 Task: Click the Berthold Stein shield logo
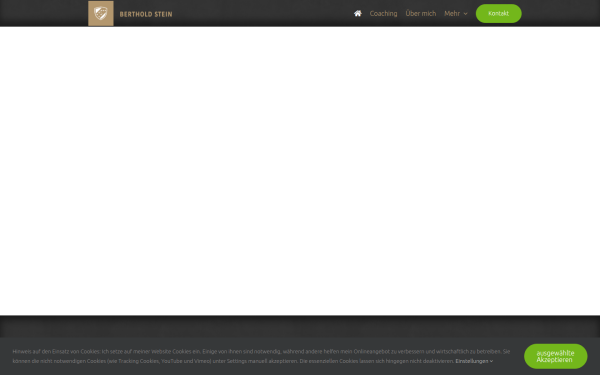coord(101,13)
